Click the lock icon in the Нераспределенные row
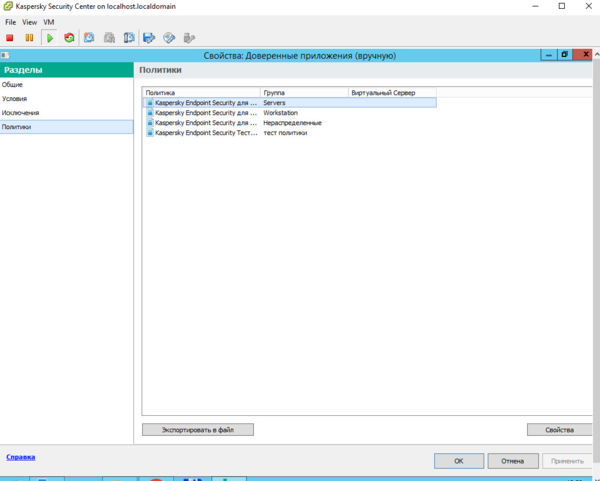 pyautogui.click(x=150, y=122)
